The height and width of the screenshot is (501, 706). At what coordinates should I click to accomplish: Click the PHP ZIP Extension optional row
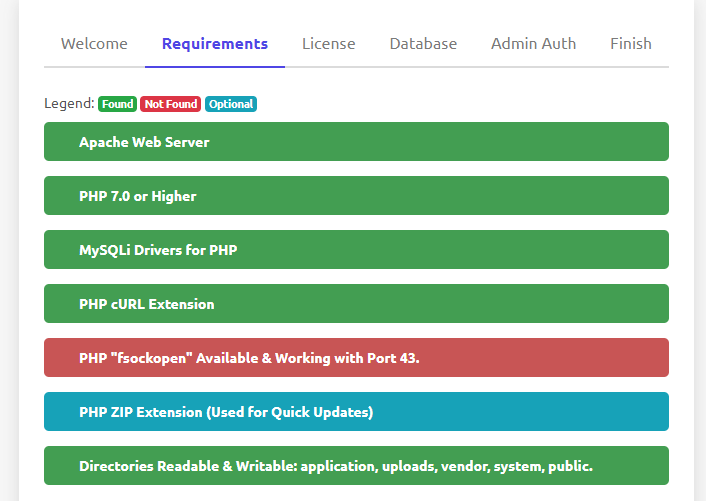point(356,412)
